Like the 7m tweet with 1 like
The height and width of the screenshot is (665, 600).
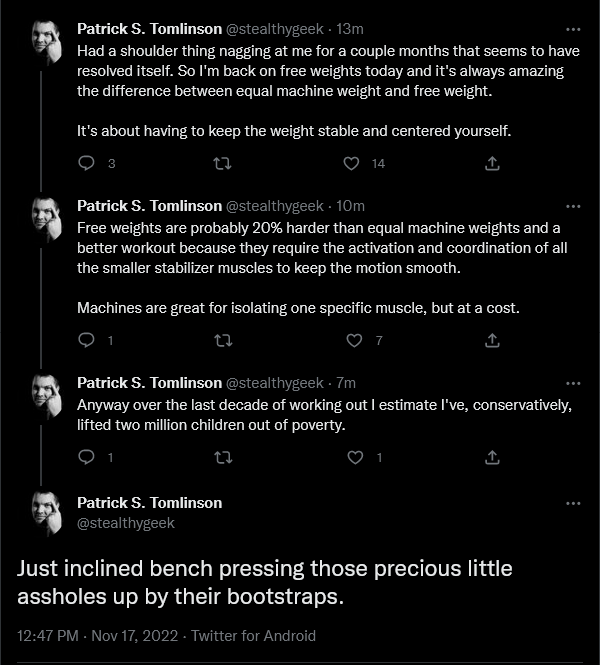[x=355, y=458]
